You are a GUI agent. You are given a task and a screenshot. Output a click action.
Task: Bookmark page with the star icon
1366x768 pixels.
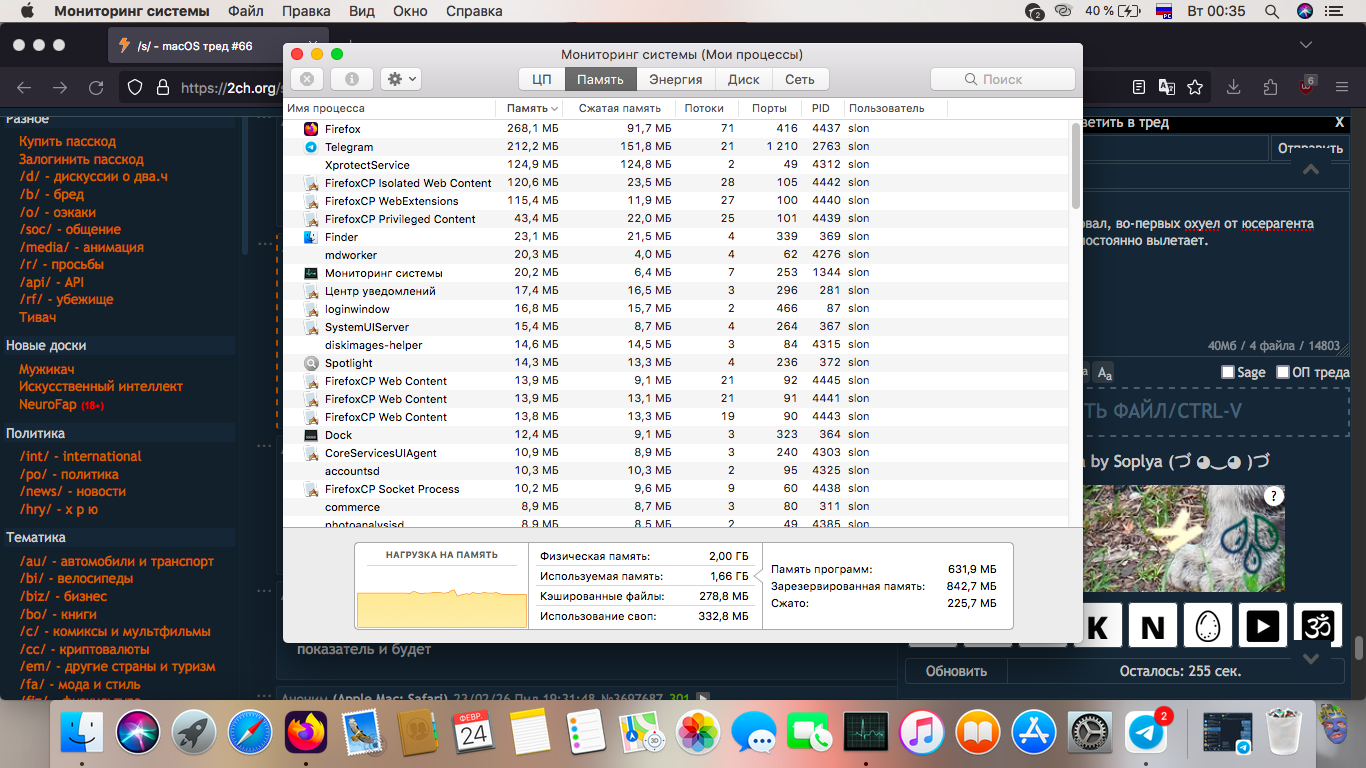(1195, 88)
